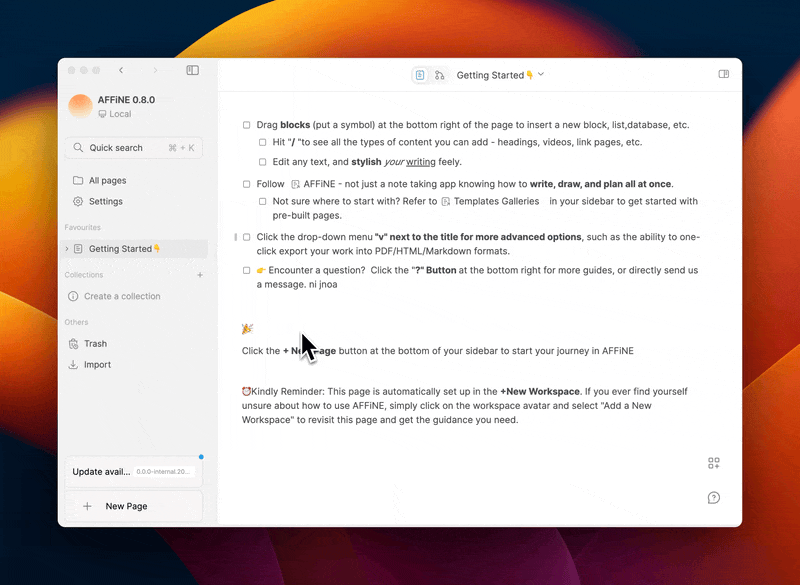The width and height of the screenshot is (800, 585).
Task: Check the 'Encounter a question' checkbox
Action: pos(246,270)
